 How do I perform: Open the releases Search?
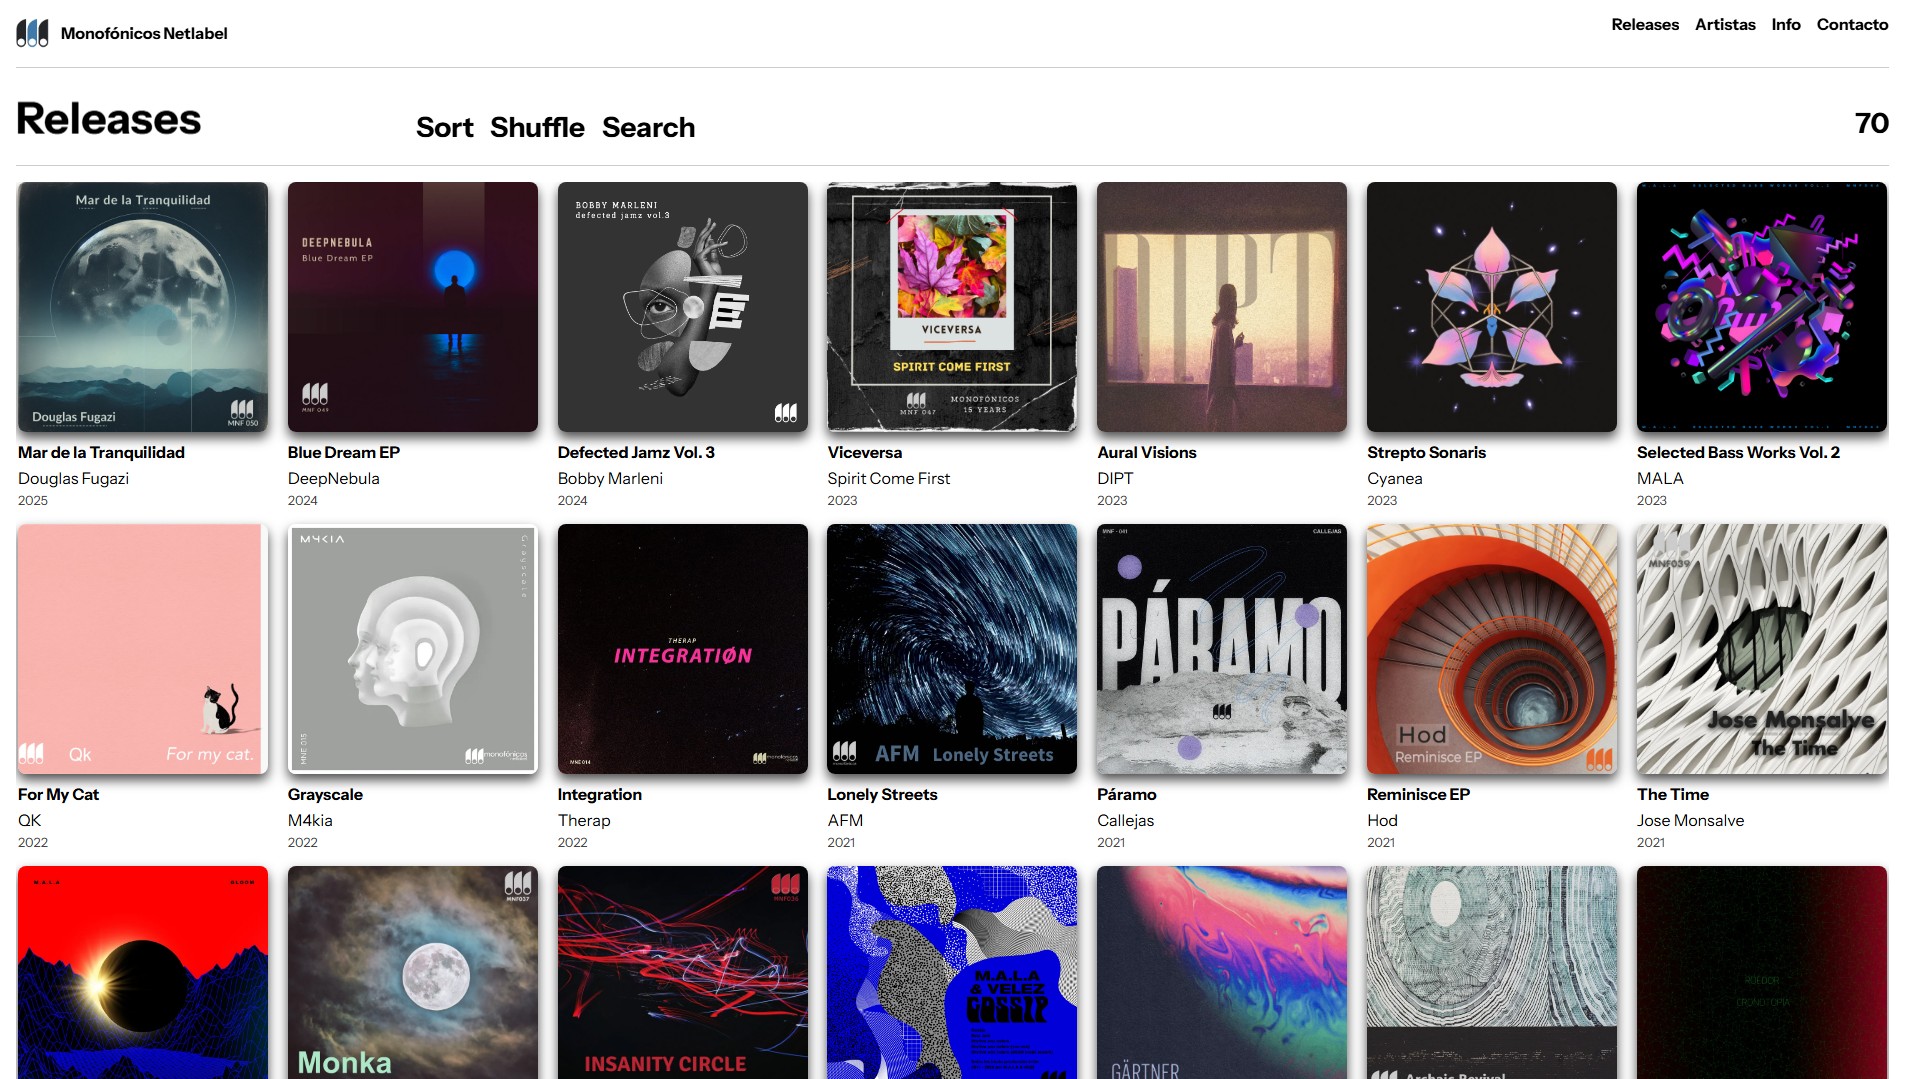(x=648, y=128)
